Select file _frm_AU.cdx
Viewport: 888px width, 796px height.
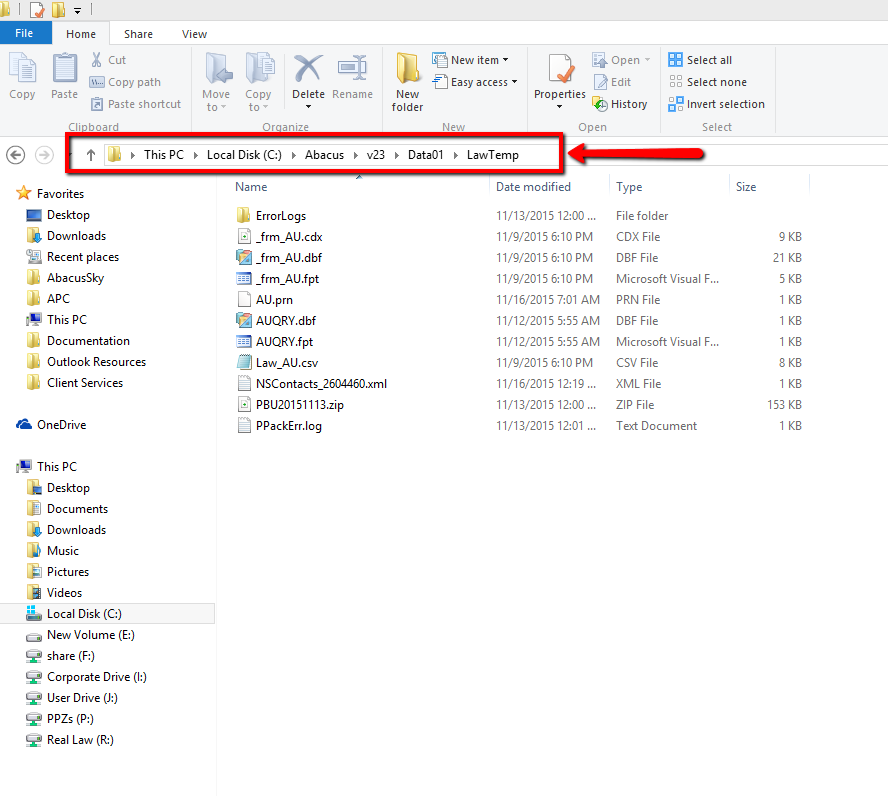289,237
